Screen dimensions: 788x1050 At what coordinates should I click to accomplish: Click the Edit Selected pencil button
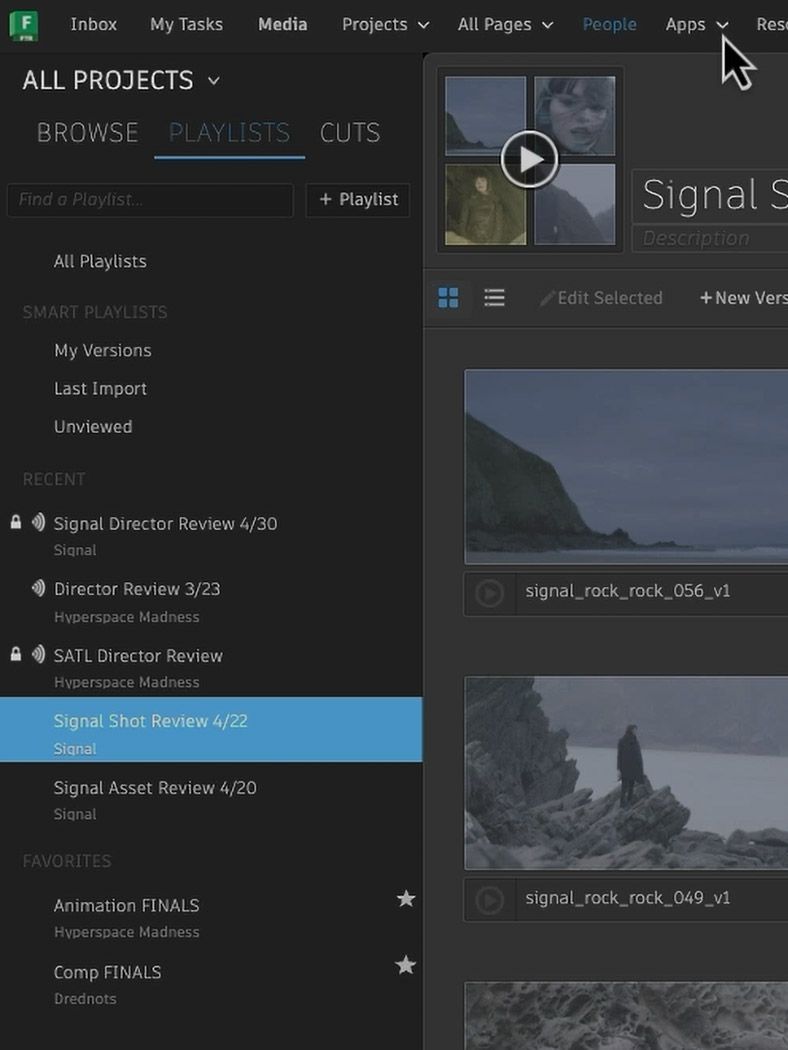(x=601, y=298)
